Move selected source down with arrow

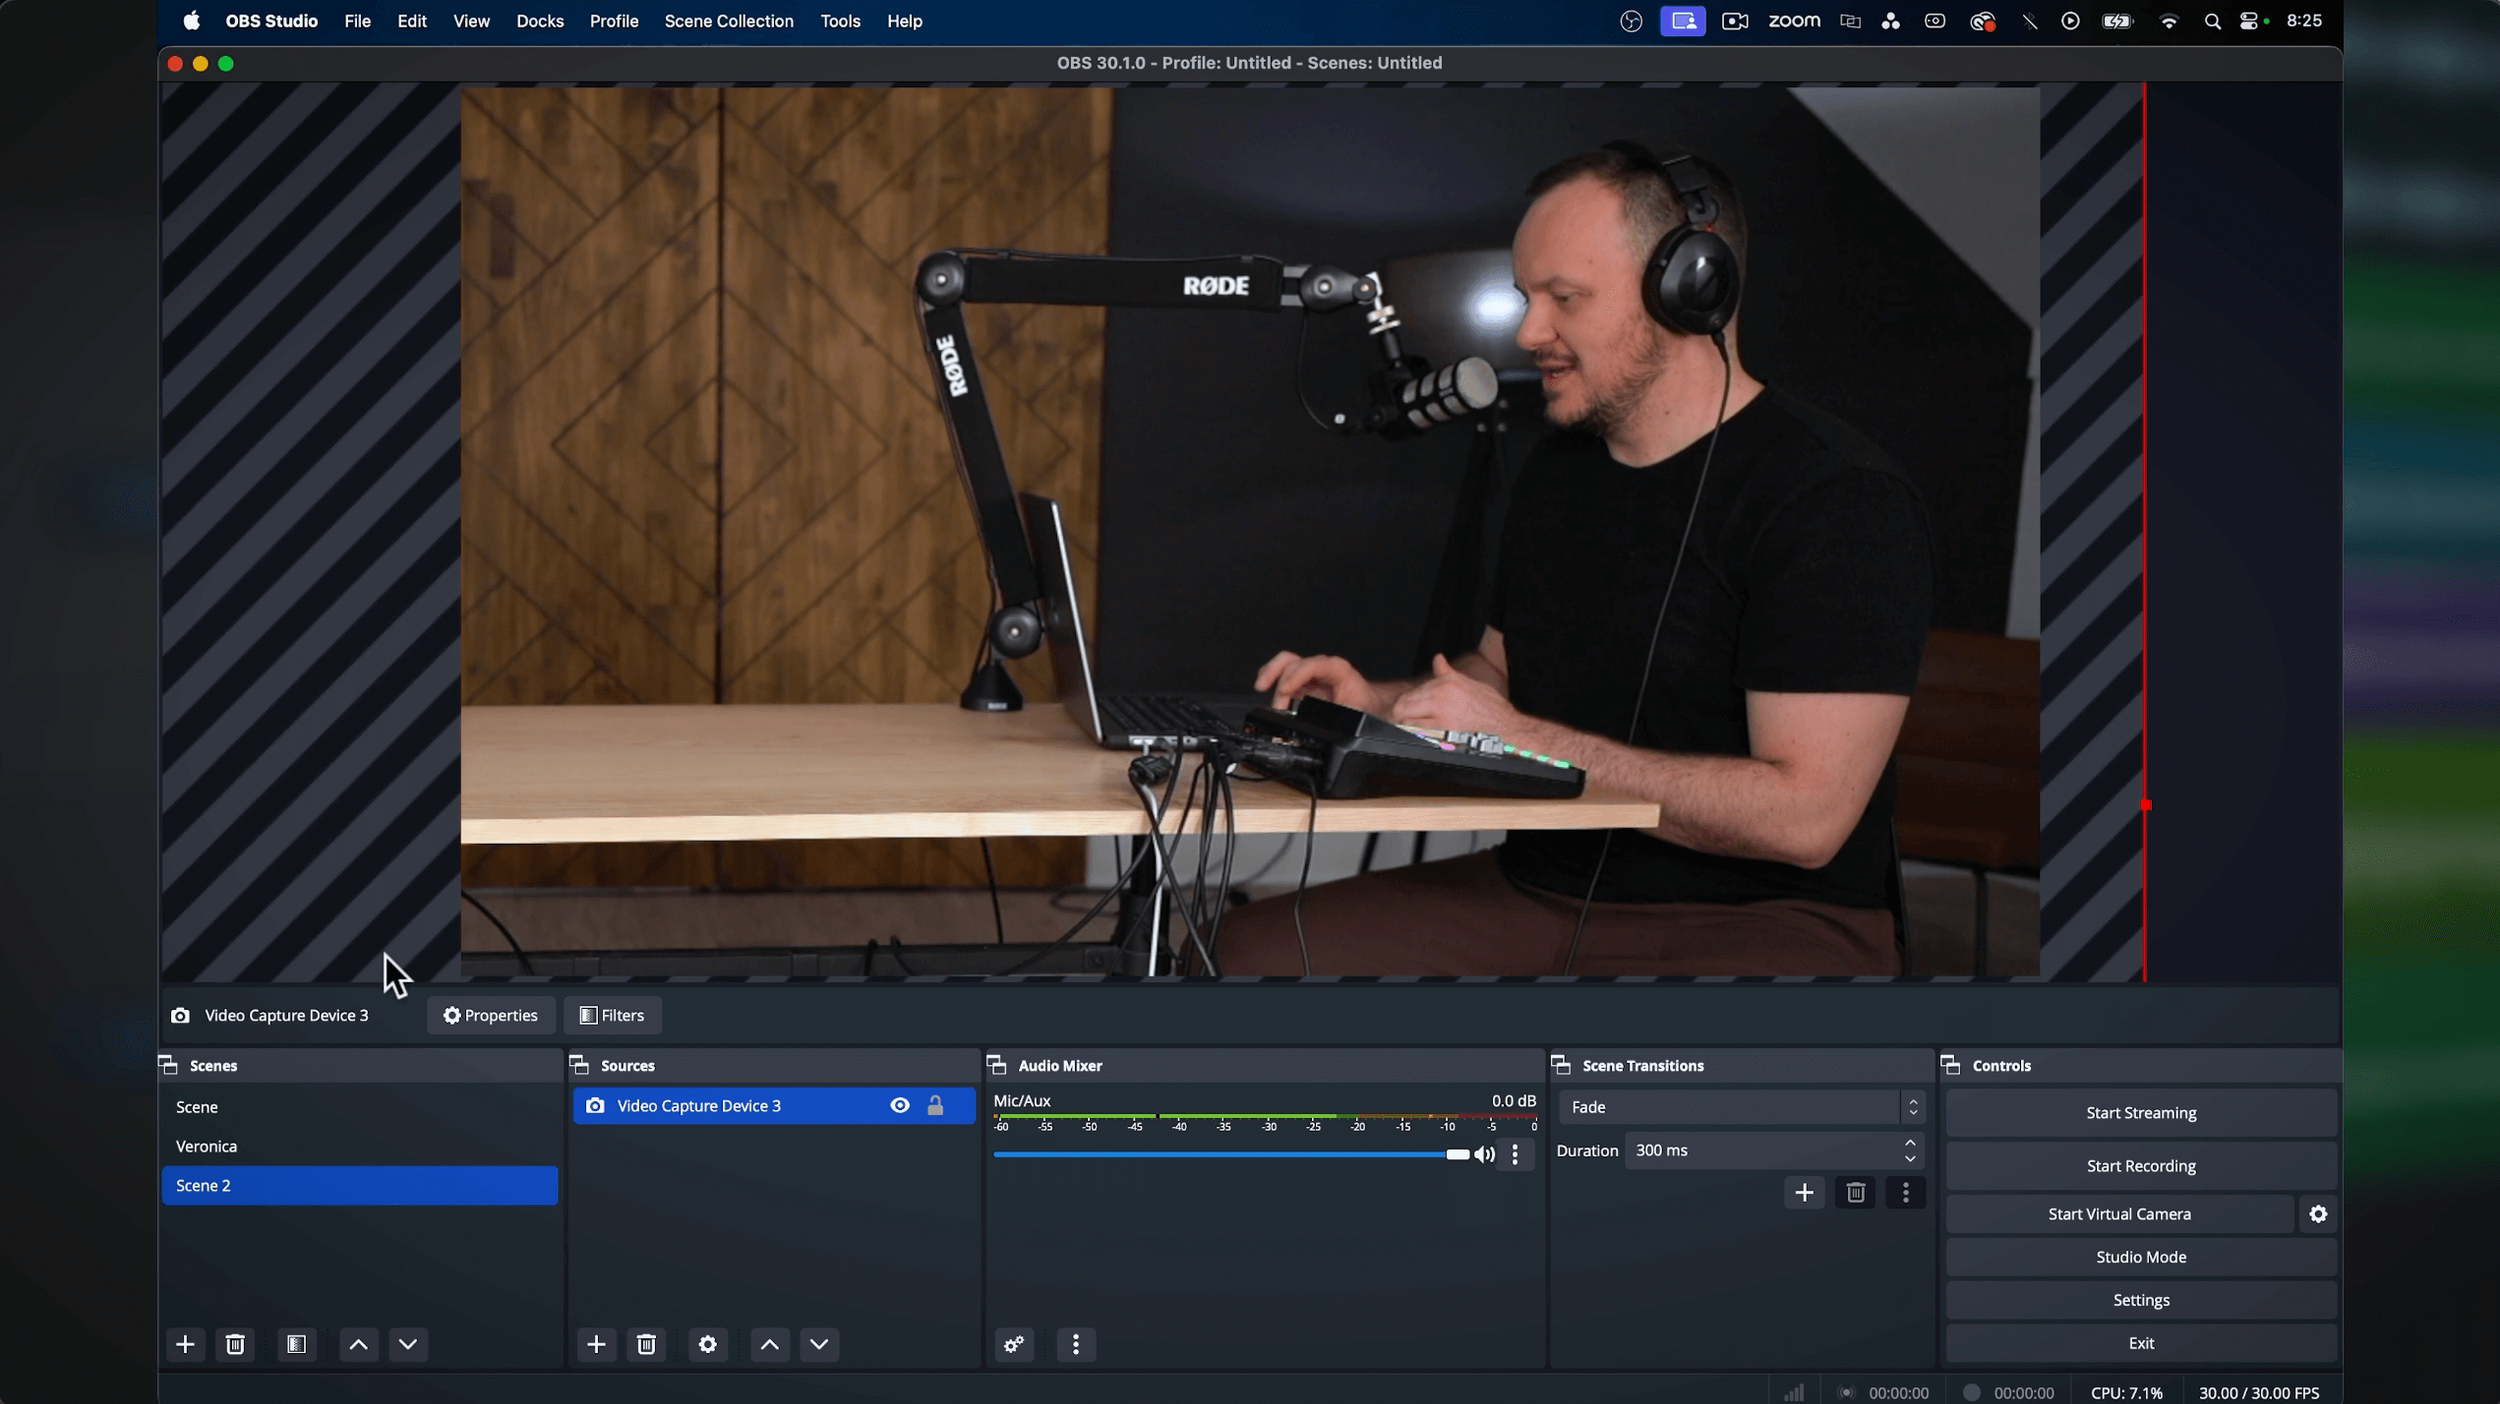coord(819,1344)
